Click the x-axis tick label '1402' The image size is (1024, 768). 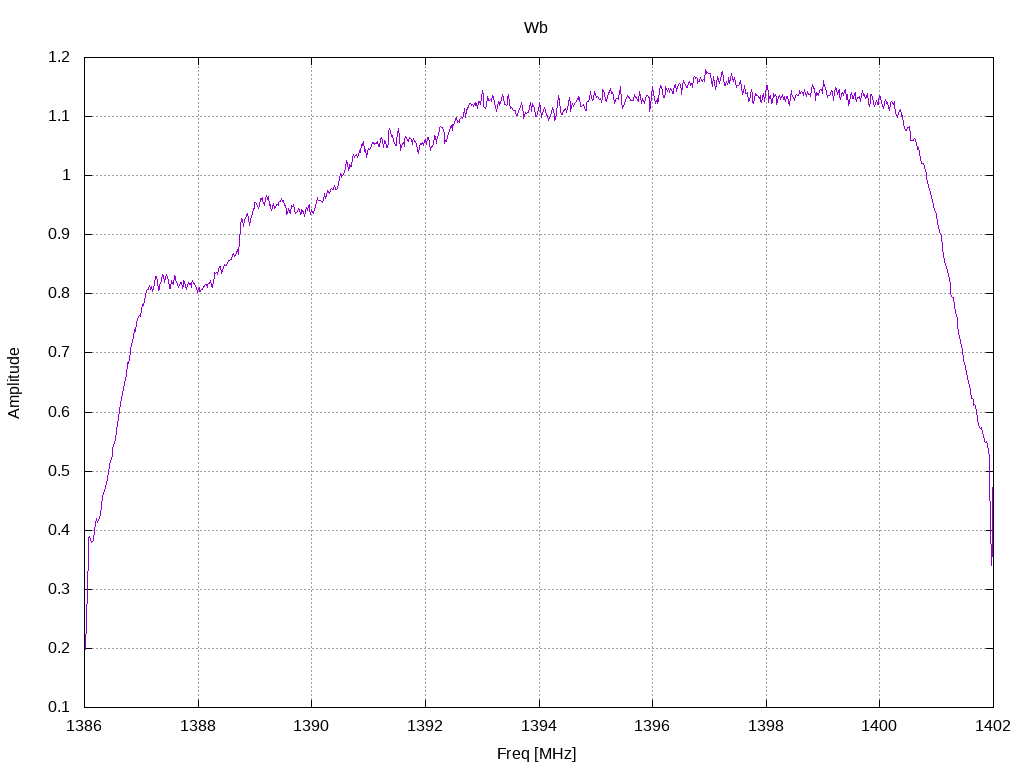click(993, 726)
